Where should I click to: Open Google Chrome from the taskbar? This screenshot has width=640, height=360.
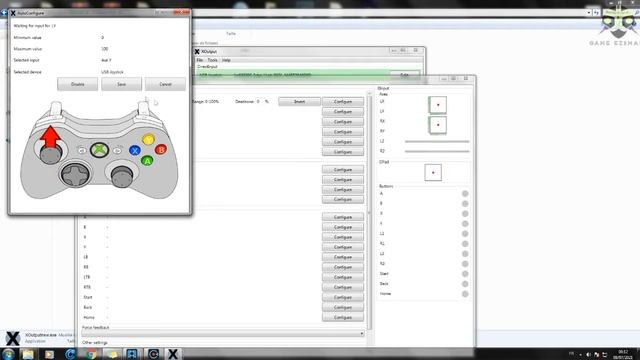pos(91,354)
